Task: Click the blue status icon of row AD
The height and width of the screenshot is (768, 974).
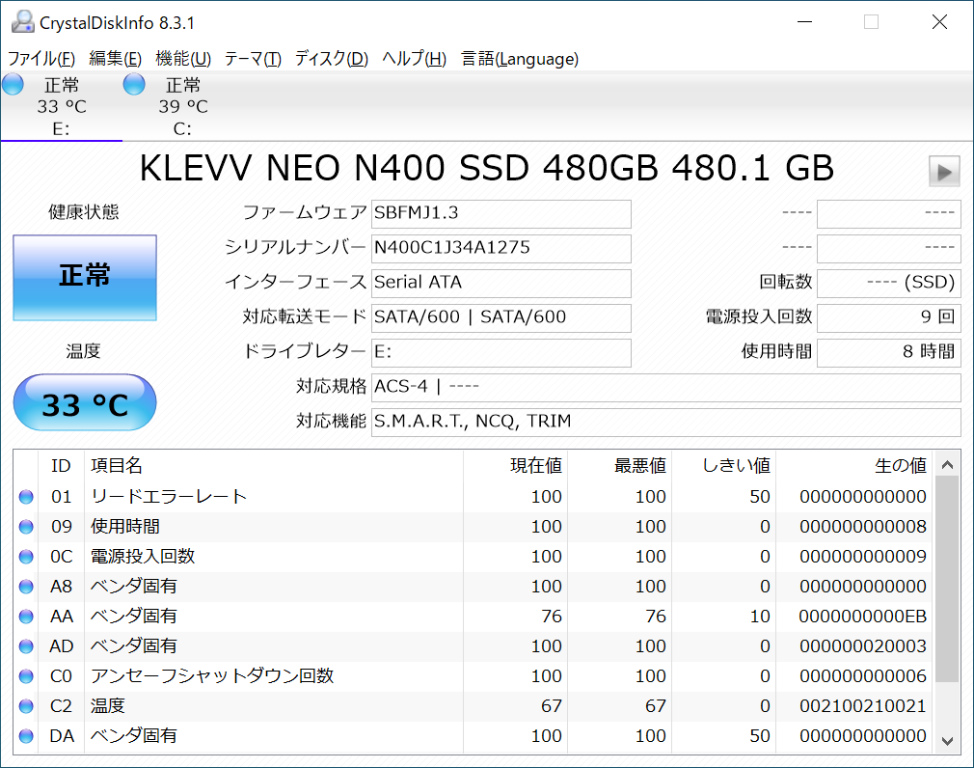Action: coord(26,646)
